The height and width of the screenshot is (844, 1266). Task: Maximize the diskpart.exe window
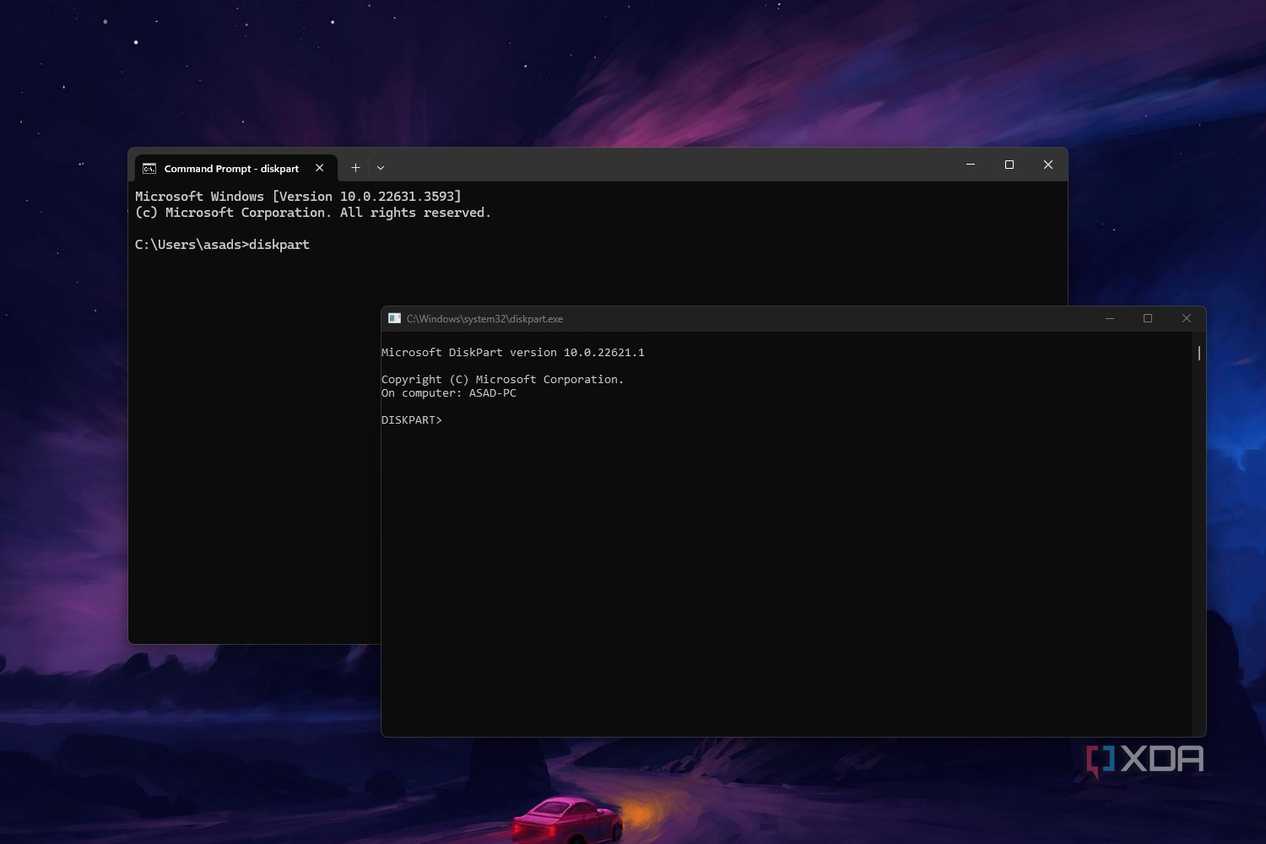1148,318
